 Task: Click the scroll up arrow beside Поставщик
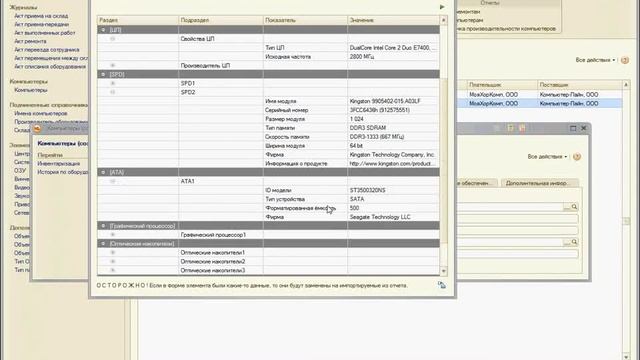coord(626,84)
